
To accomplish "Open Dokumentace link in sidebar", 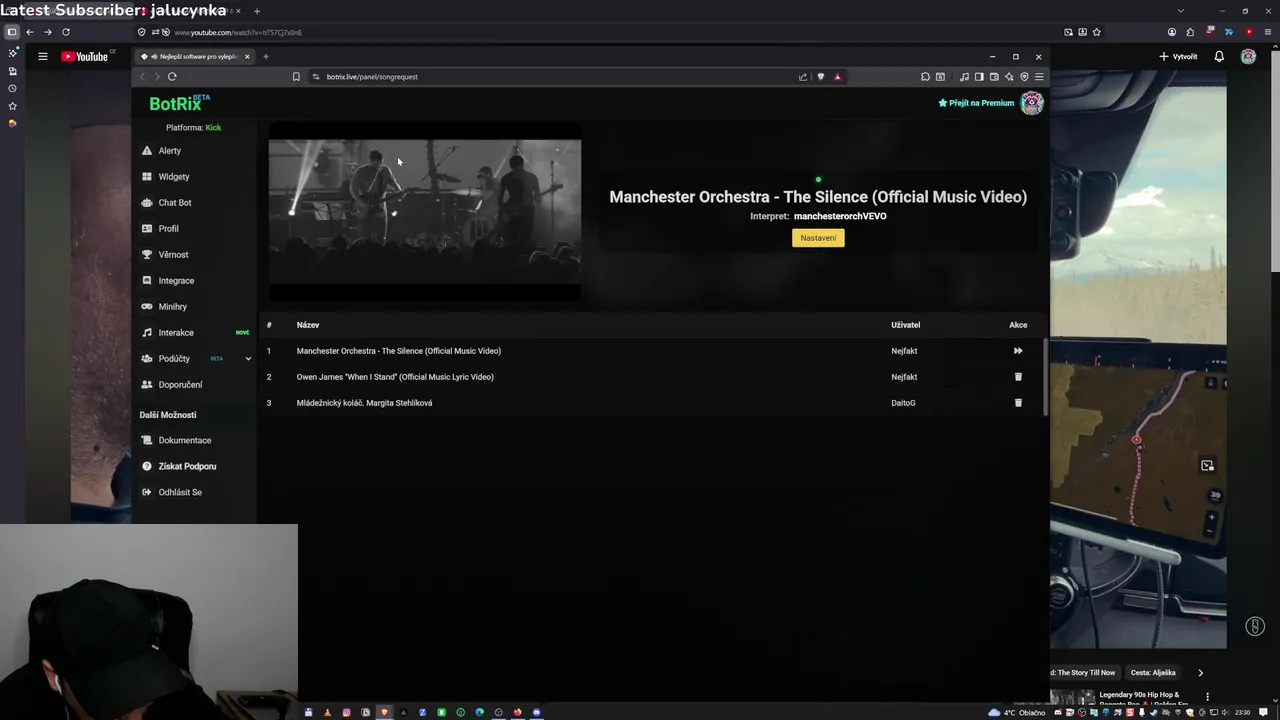I will pyautogui.click(x=184, y=440).
